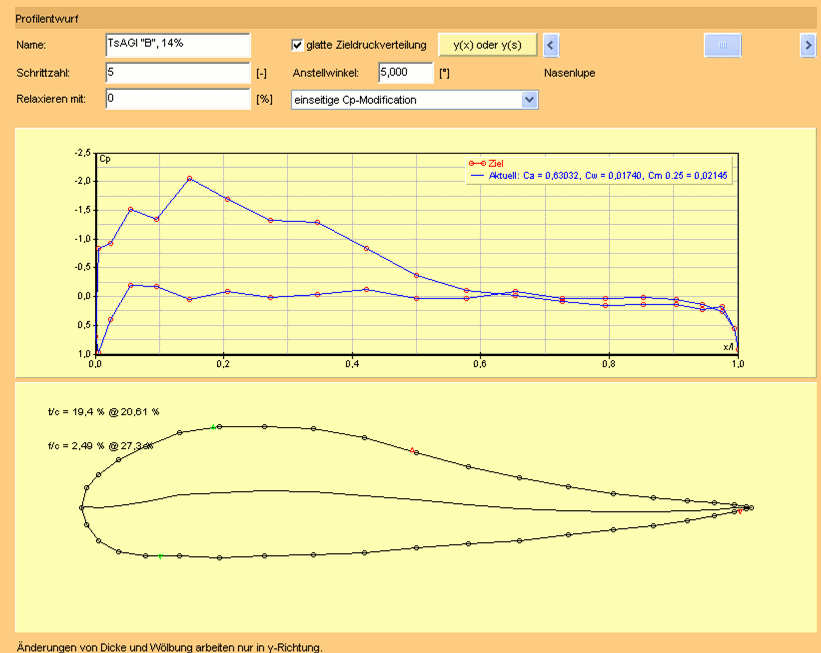The width and height of the screenshot is (821, 653).
Task: Click the Name field with TsAGI text
Action: click(177, 45)
